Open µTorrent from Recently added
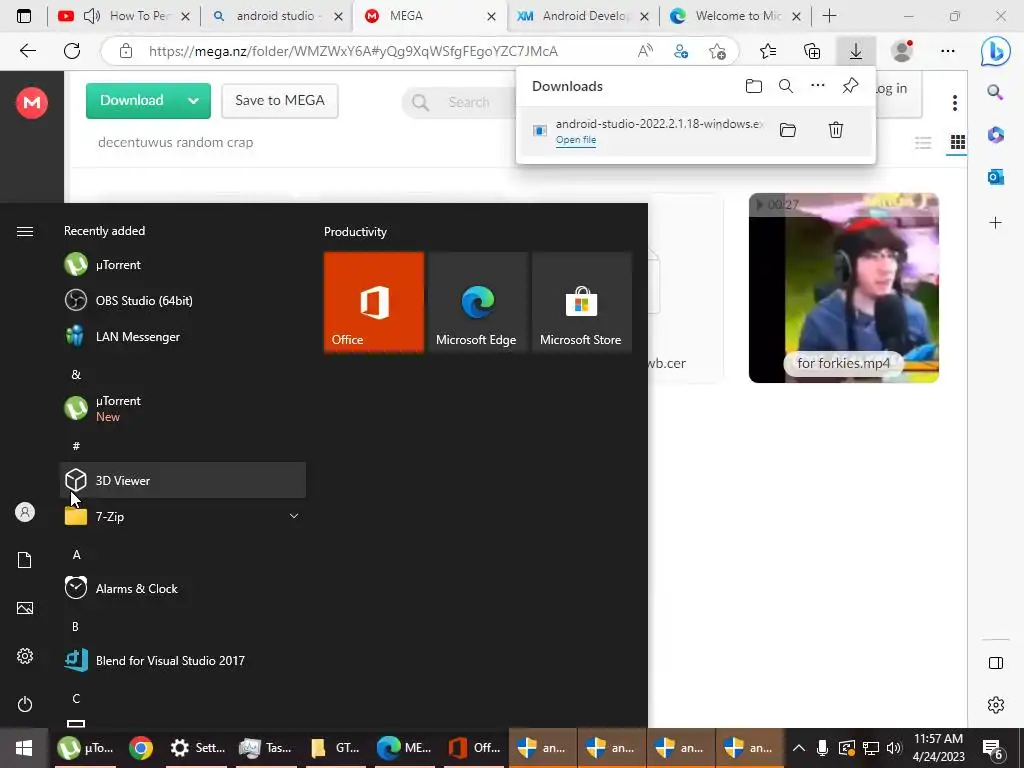The width and height of the screenshot is (1024, 768). pos(184,264)
